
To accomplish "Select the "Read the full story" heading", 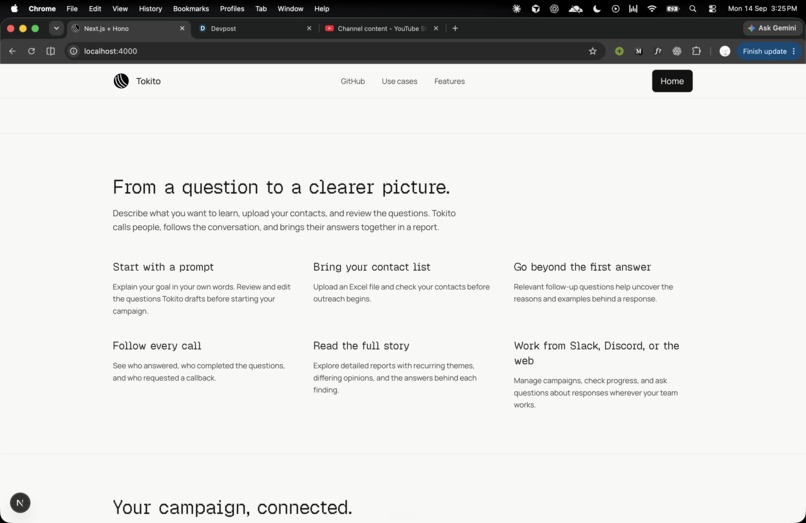I will coord(361,346).
